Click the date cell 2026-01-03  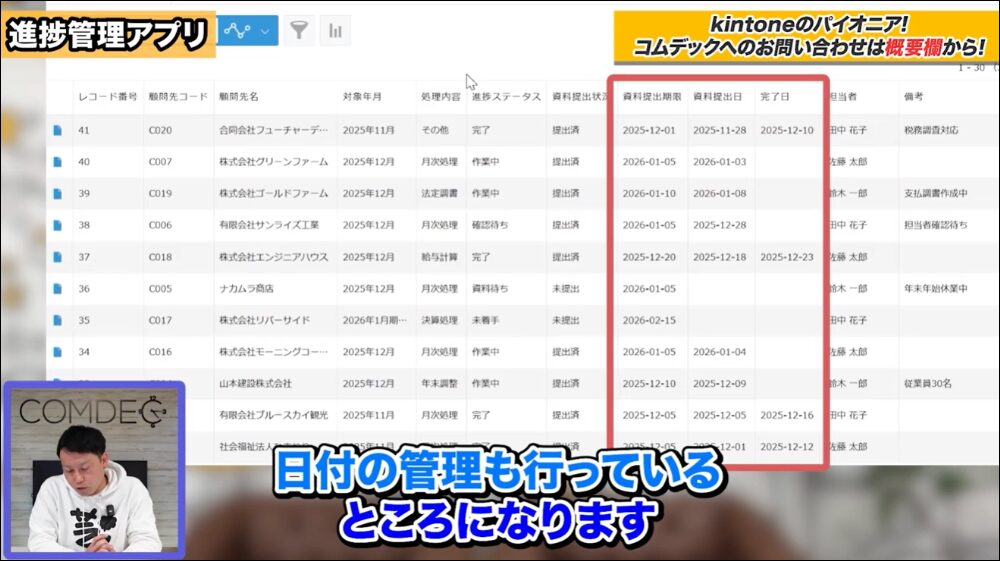pos(719,162)
